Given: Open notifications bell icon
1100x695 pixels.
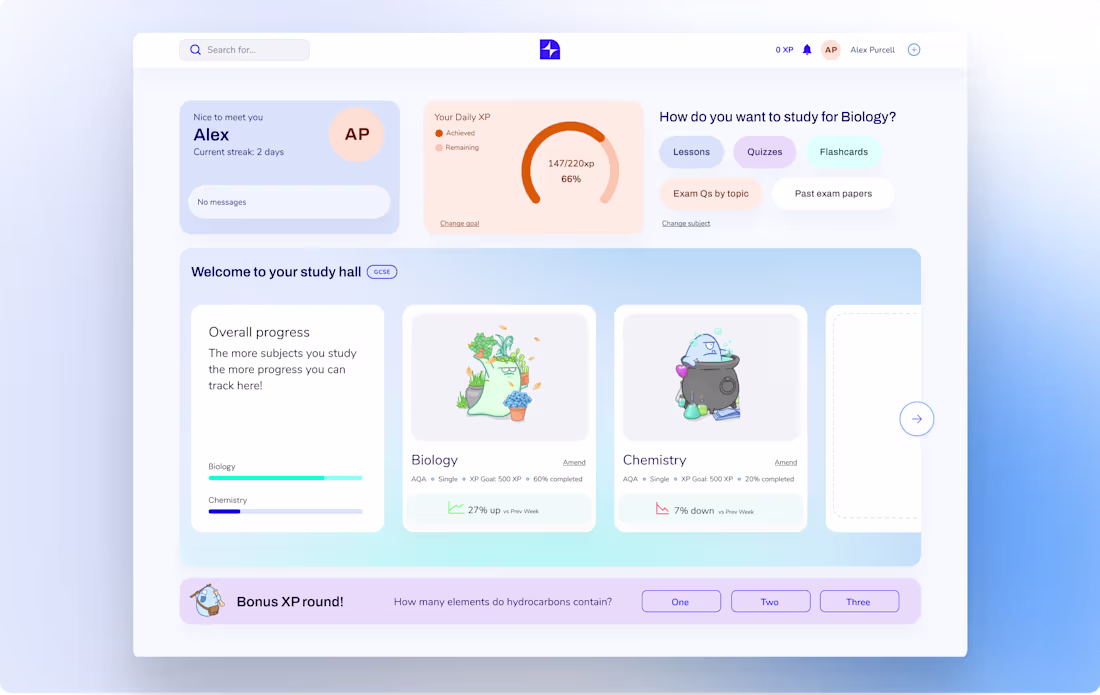Looking at the screenshot, I should (x=807, y=50).
